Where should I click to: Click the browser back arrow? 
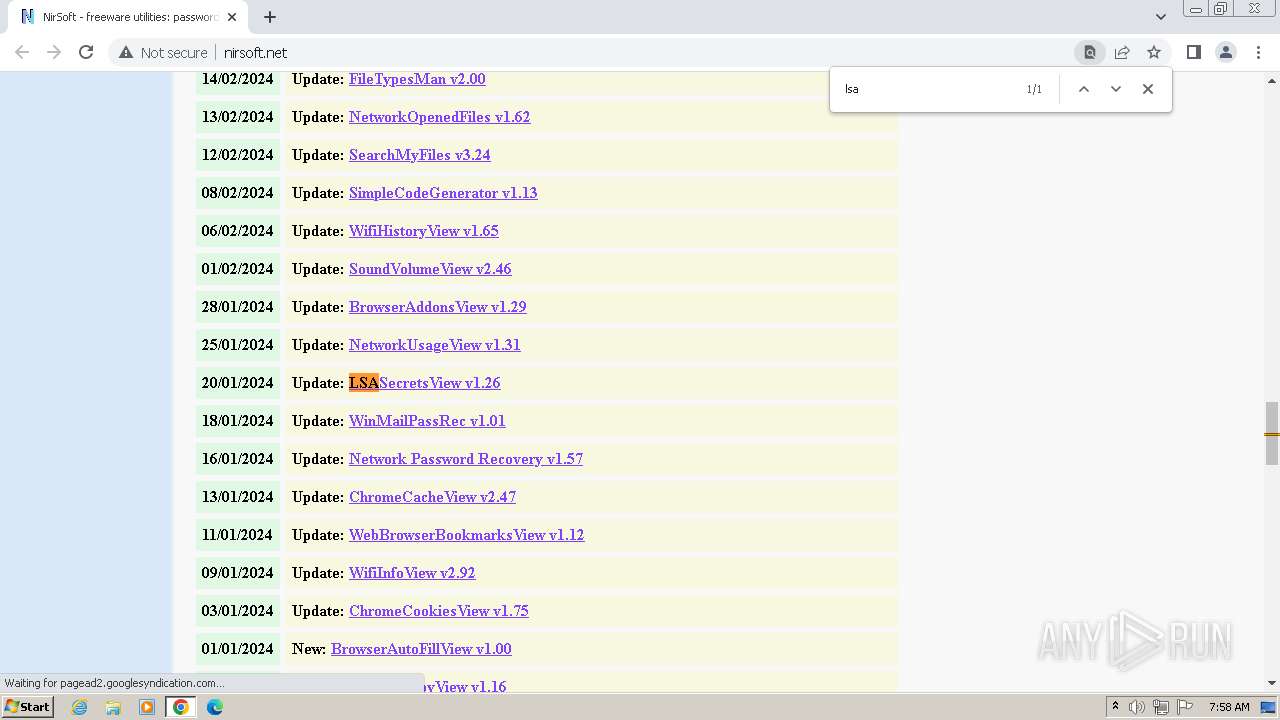point(22,52)
